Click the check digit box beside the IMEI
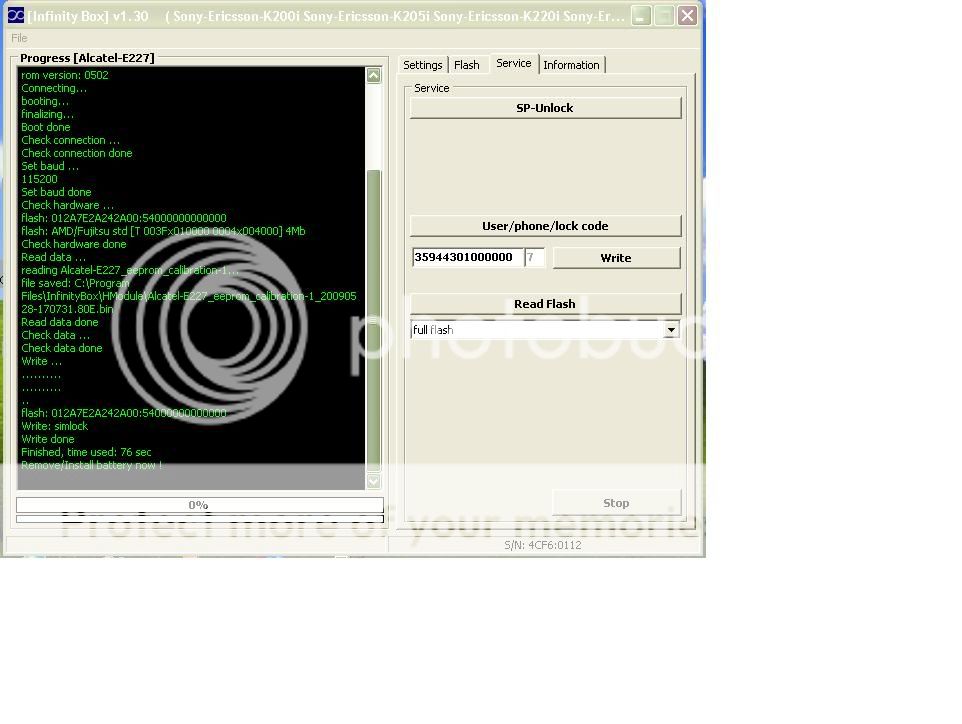962x724 pixels. click(x=534, y=257)
